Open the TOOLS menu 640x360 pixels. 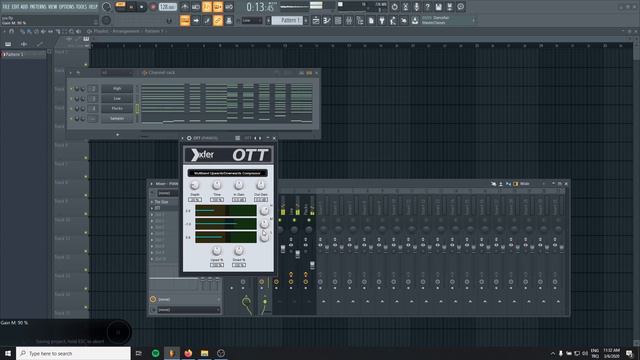point(82,7)
